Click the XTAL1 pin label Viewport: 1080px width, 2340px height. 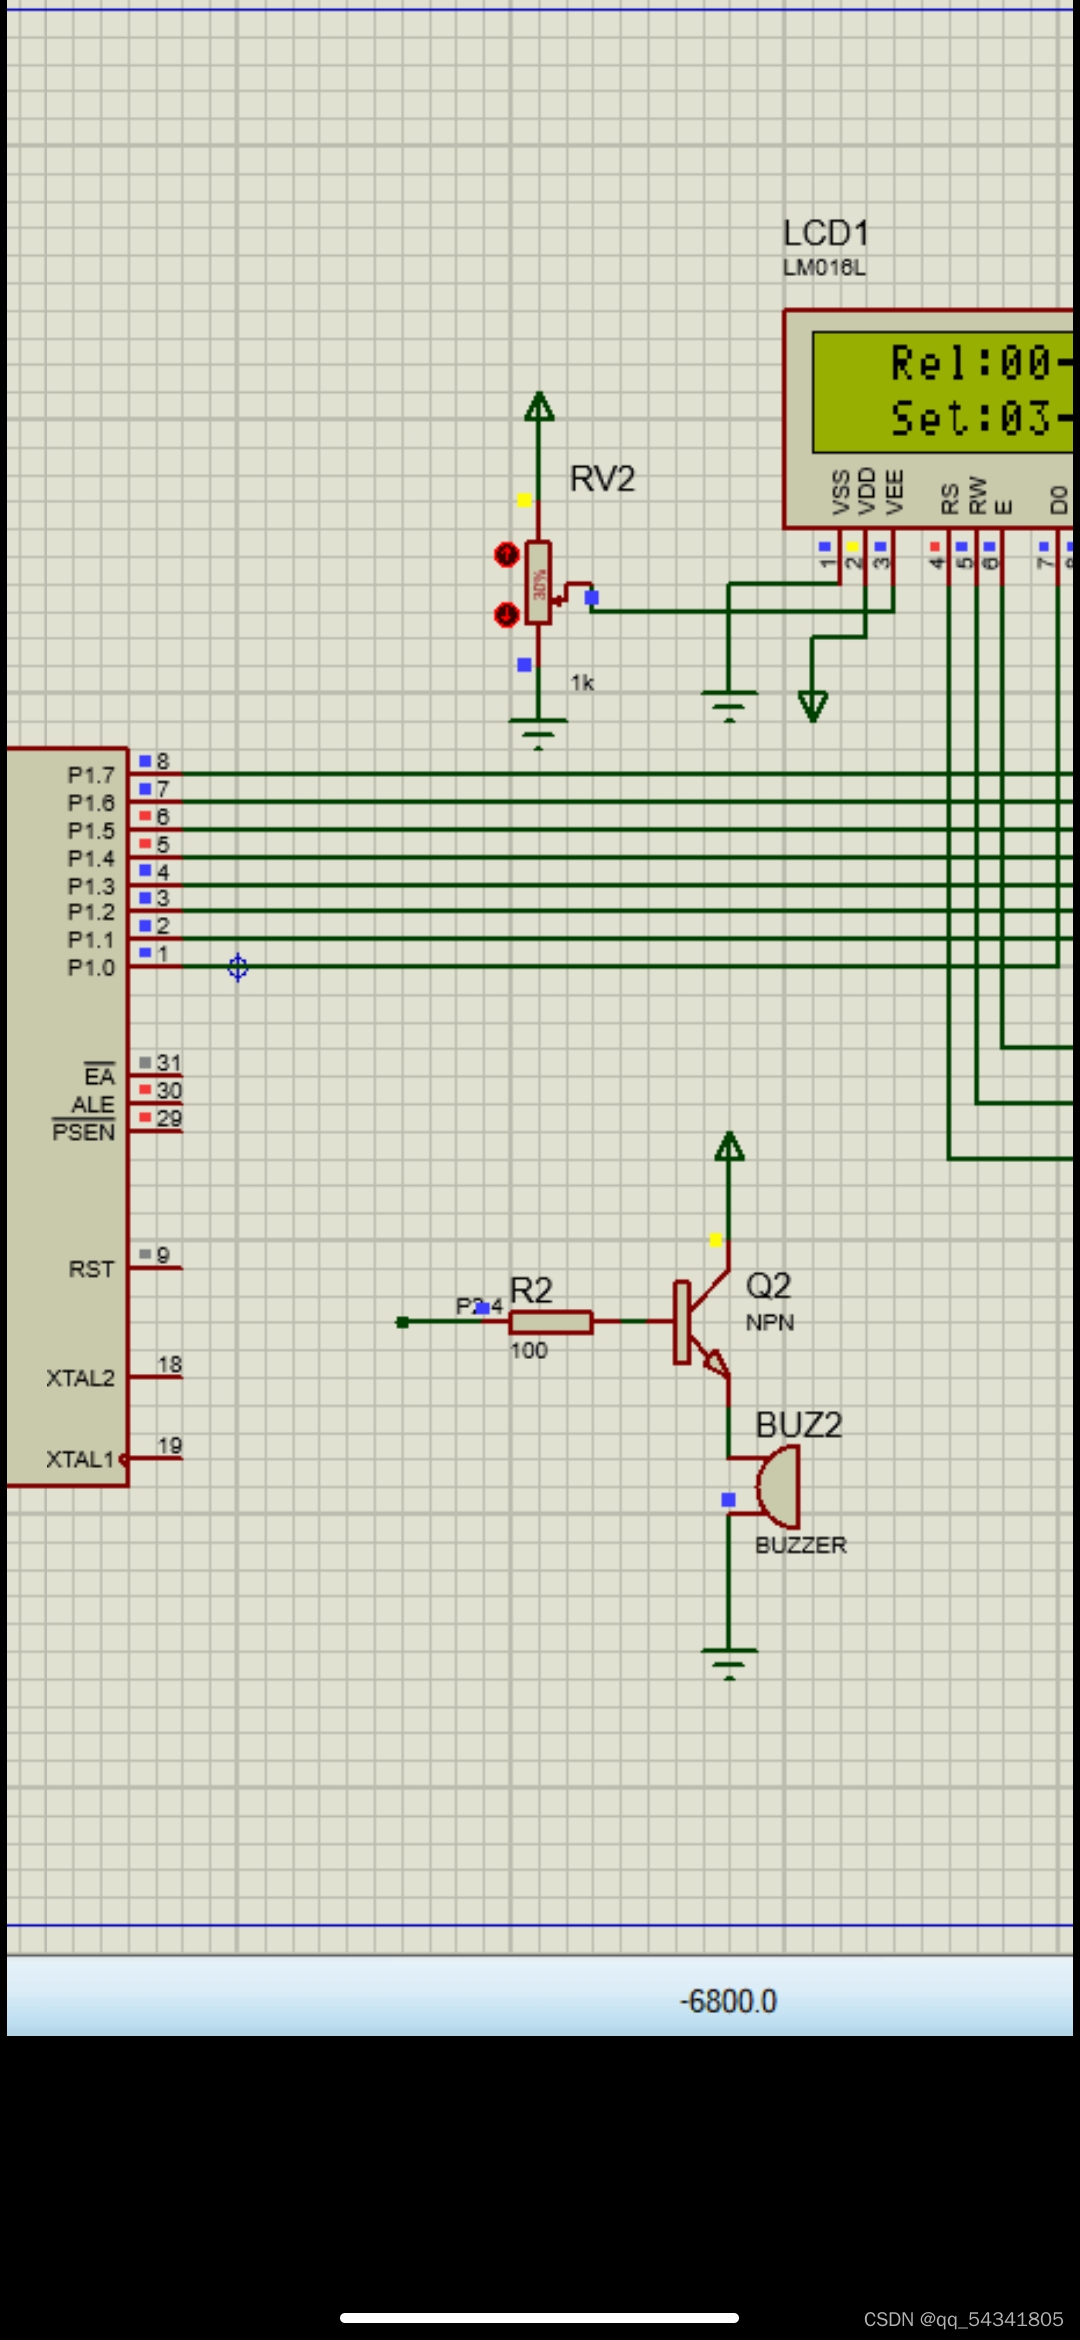pos(80,1459)
